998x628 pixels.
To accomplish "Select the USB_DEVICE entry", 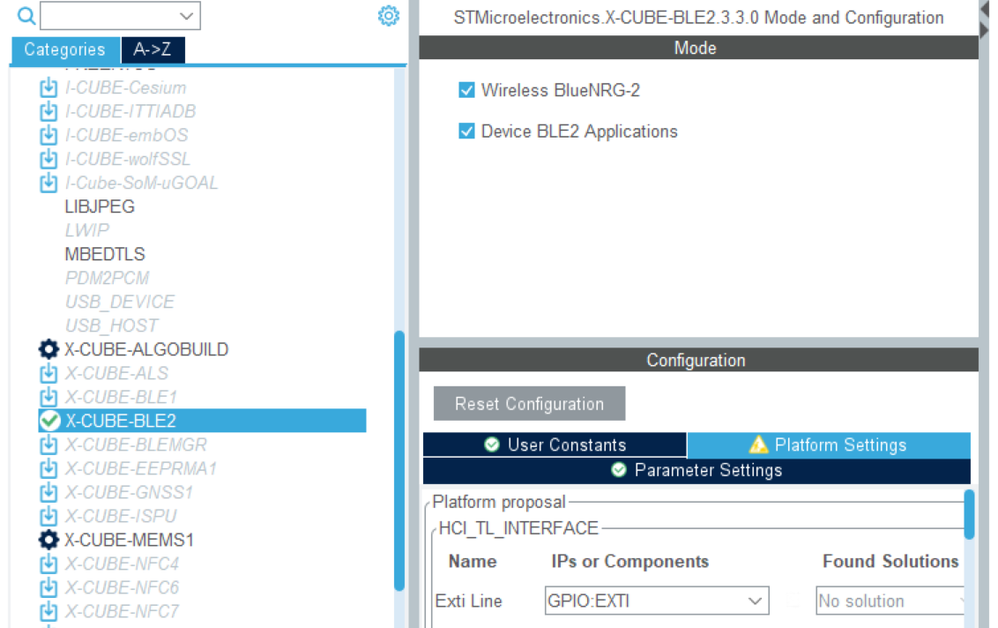I will point(120,302).
